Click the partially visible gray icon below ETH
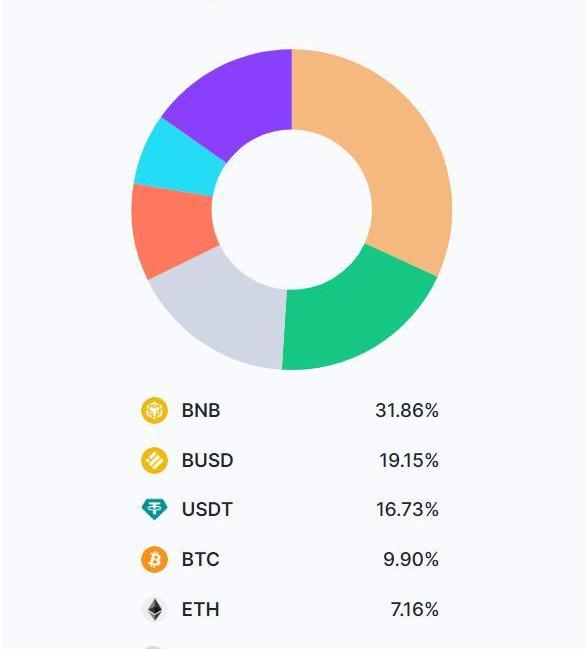Viewport: 585px width, 649px height. pyautogui.click(x=154, y=647)
